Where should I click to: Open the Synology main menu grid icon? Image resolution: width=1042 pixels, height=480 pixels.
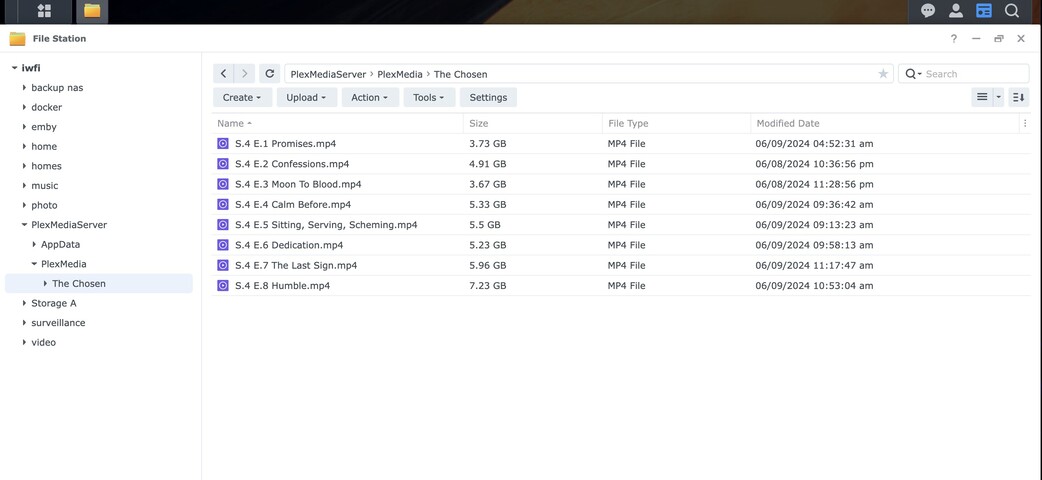[x=45, y=11]
